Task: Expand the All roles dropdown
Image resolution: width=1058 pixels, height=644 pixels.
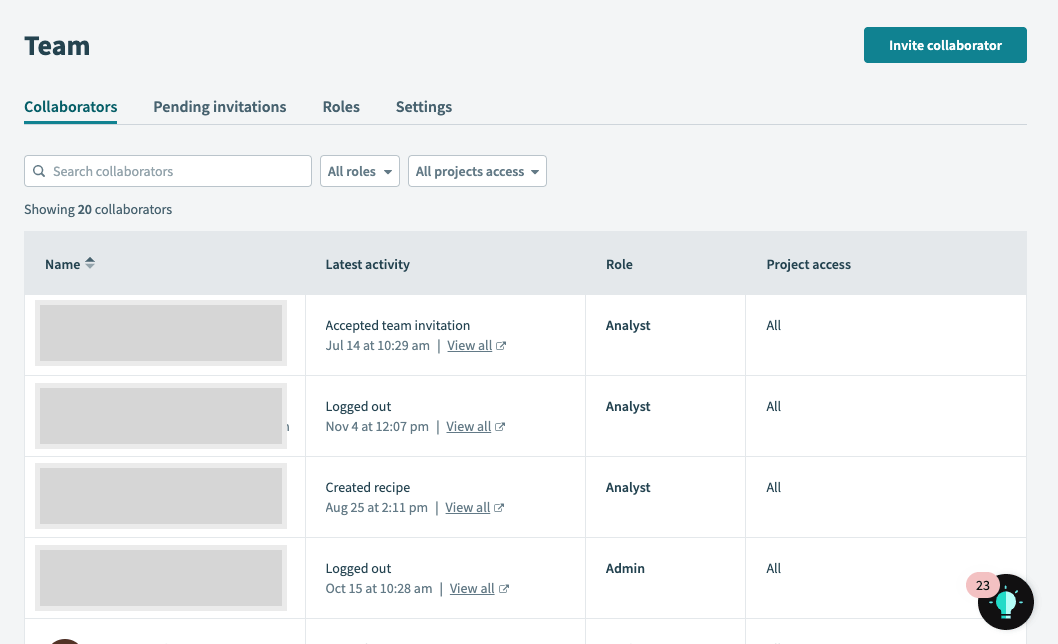Action: 360,171
